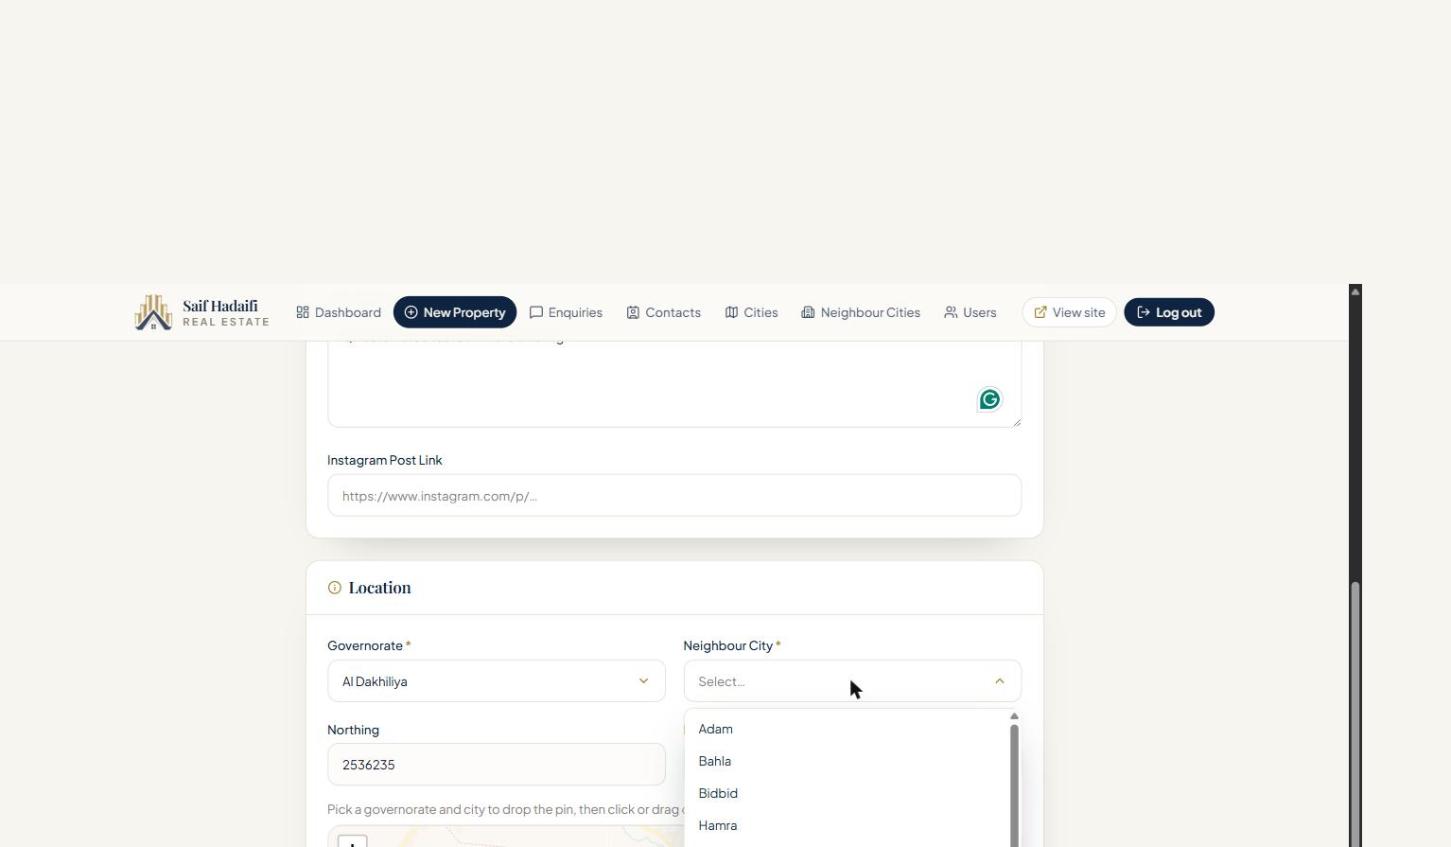Image resolution: width=1451 pixels, height=847 pixels.
Task: Open the Governorate dropdown showing Al Dakhiliya
Action: (x=496, y=681)
